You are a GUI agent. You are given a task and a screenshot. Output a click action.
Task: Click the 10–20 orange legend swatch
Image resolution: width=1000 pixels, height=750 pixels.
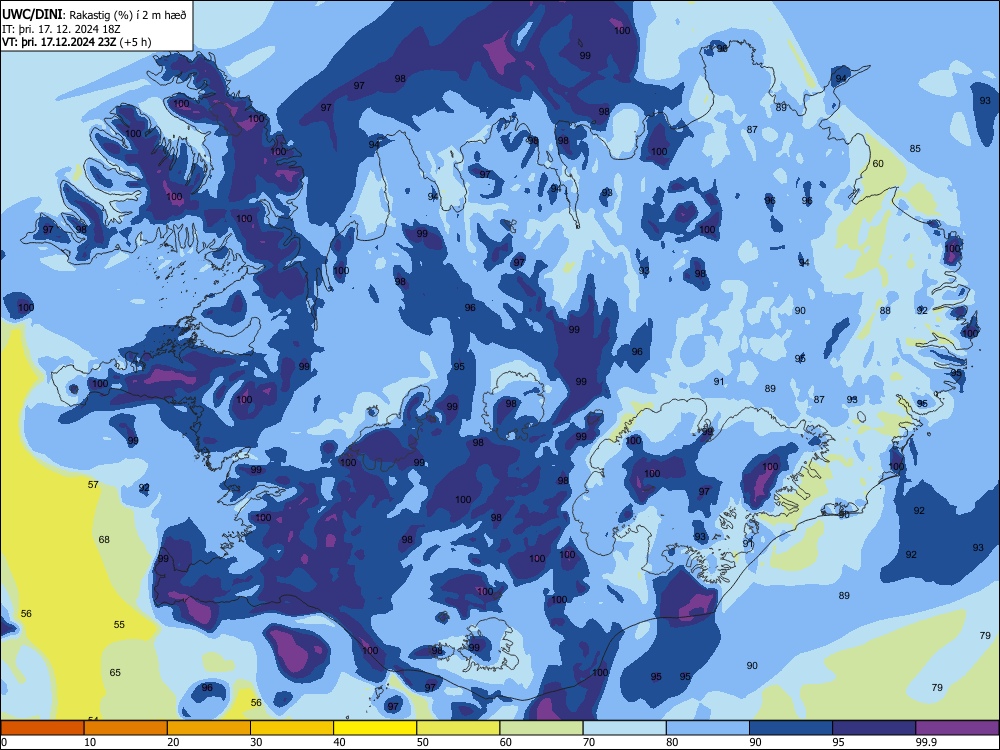coord(126,728)
